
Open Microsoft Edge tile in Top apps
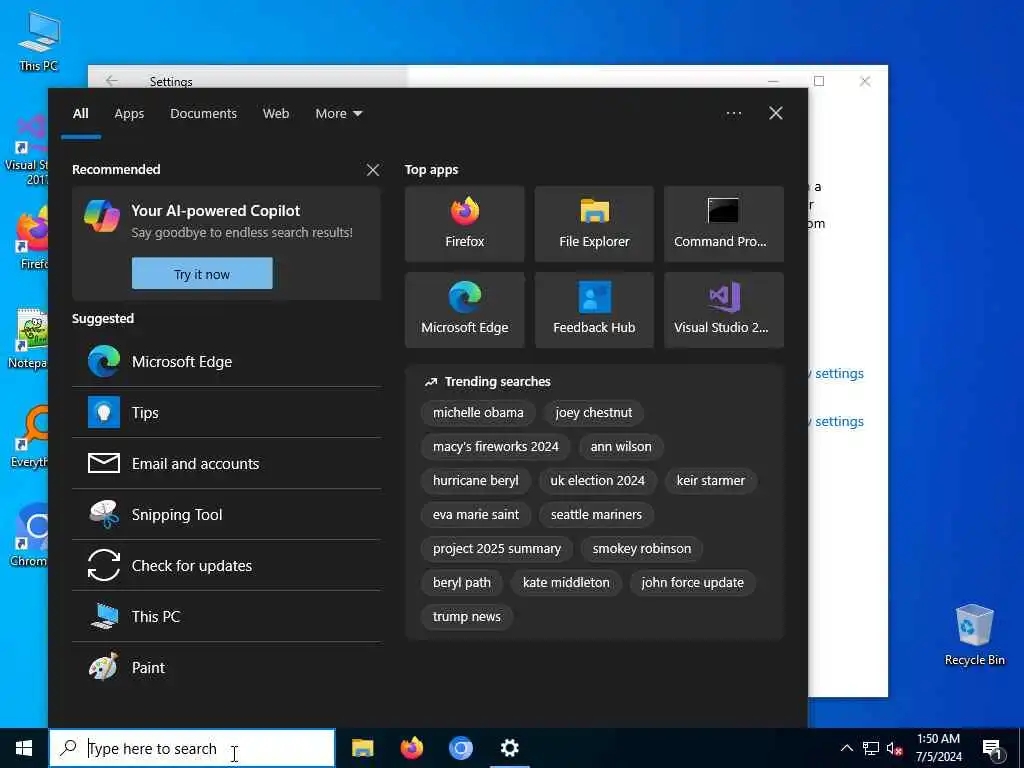point(464,310)
